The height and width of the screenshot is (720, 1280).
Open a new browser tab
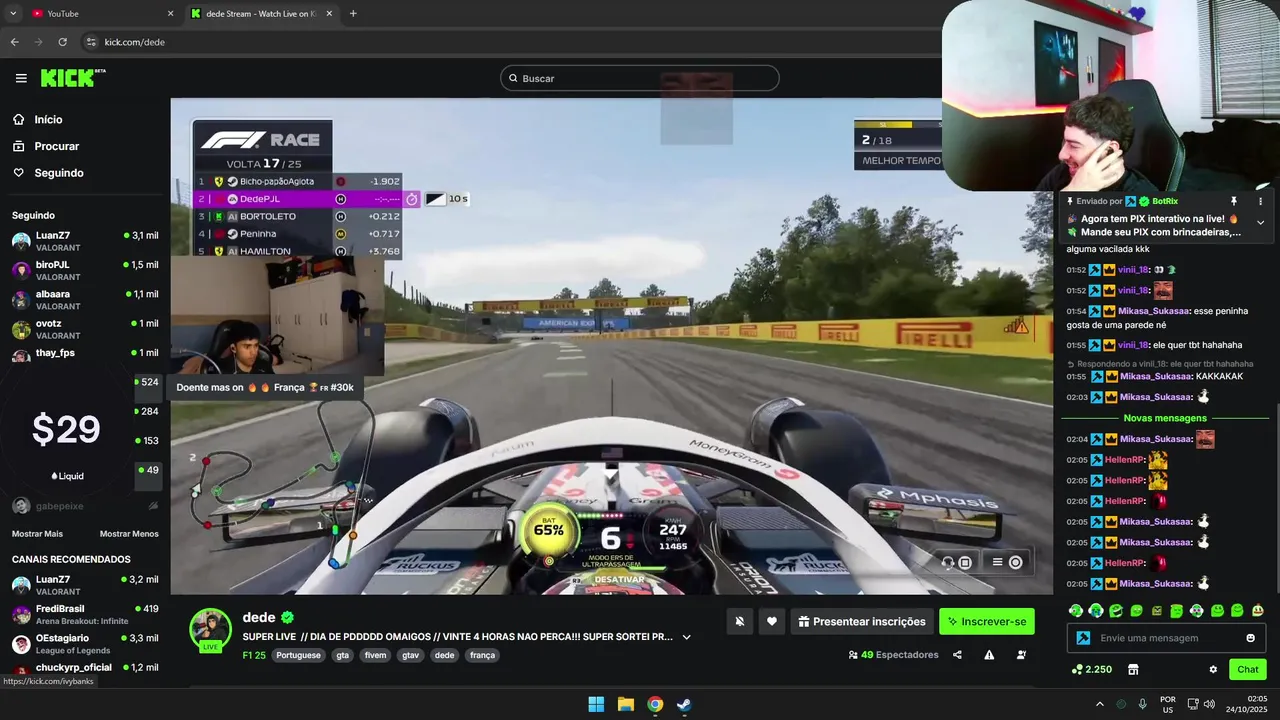tap(353, 14)
